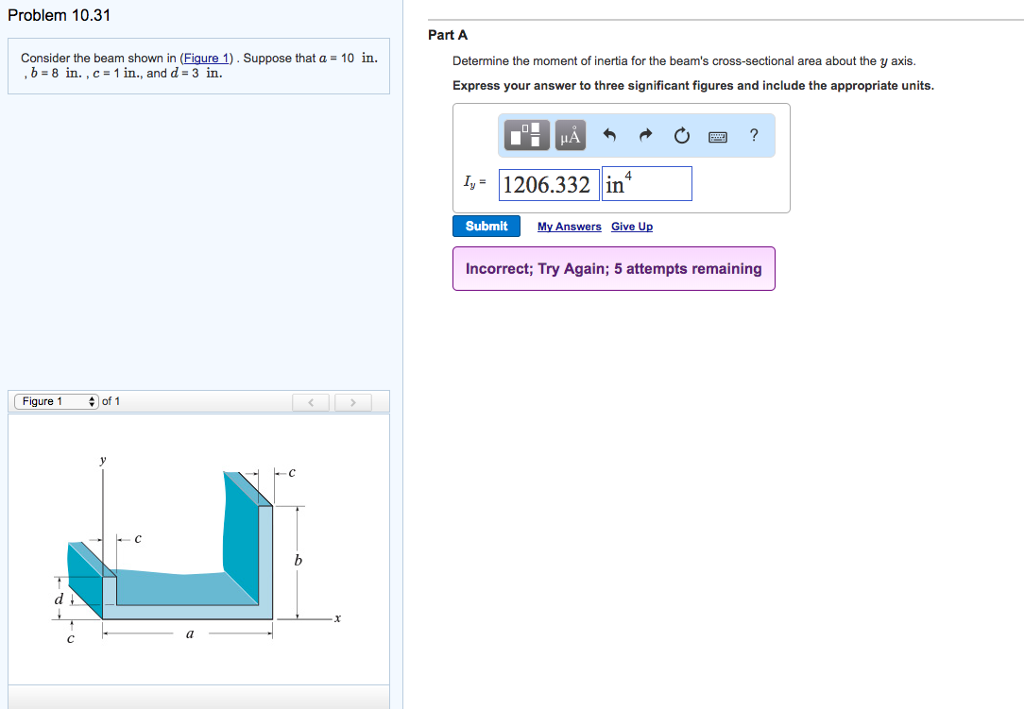Open the equation template editor icon
1024x709 pixels.
click(527, 135)
